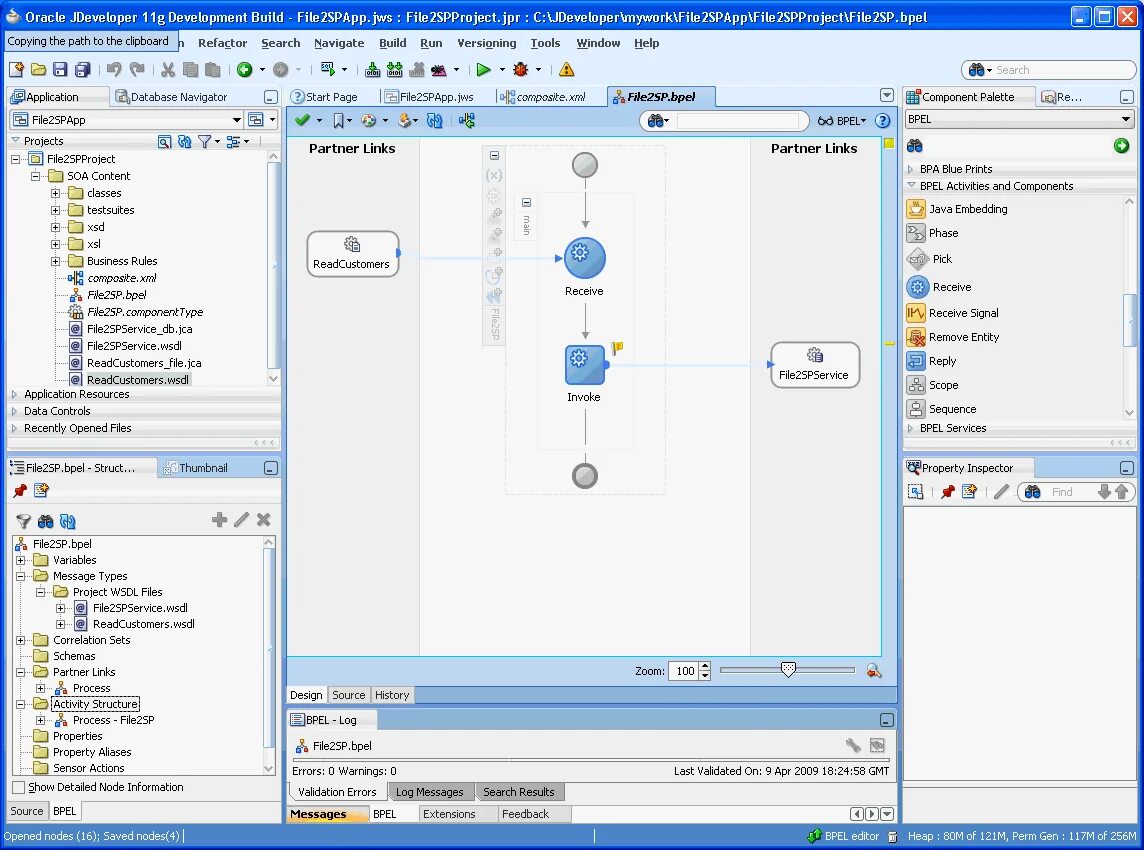Click the BPEL editor search field
The height and width of the screenshot is (850, 1144).
738,121
